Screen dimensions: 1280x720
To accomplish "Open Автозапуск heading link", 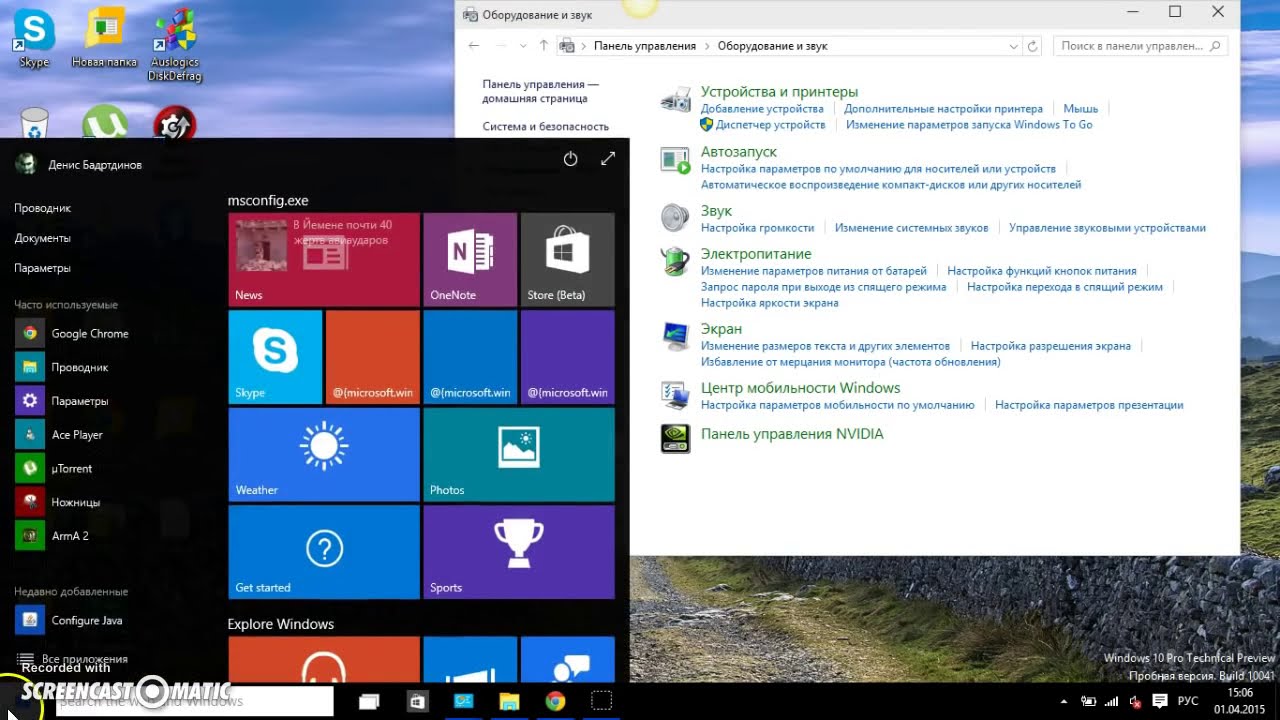I will [738, 152].
